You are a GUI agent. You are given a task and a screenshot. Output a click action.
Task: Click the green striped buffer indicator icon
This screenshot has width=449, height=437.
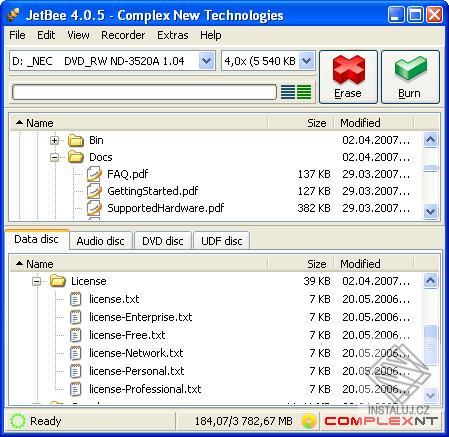(x=304, y=92)
